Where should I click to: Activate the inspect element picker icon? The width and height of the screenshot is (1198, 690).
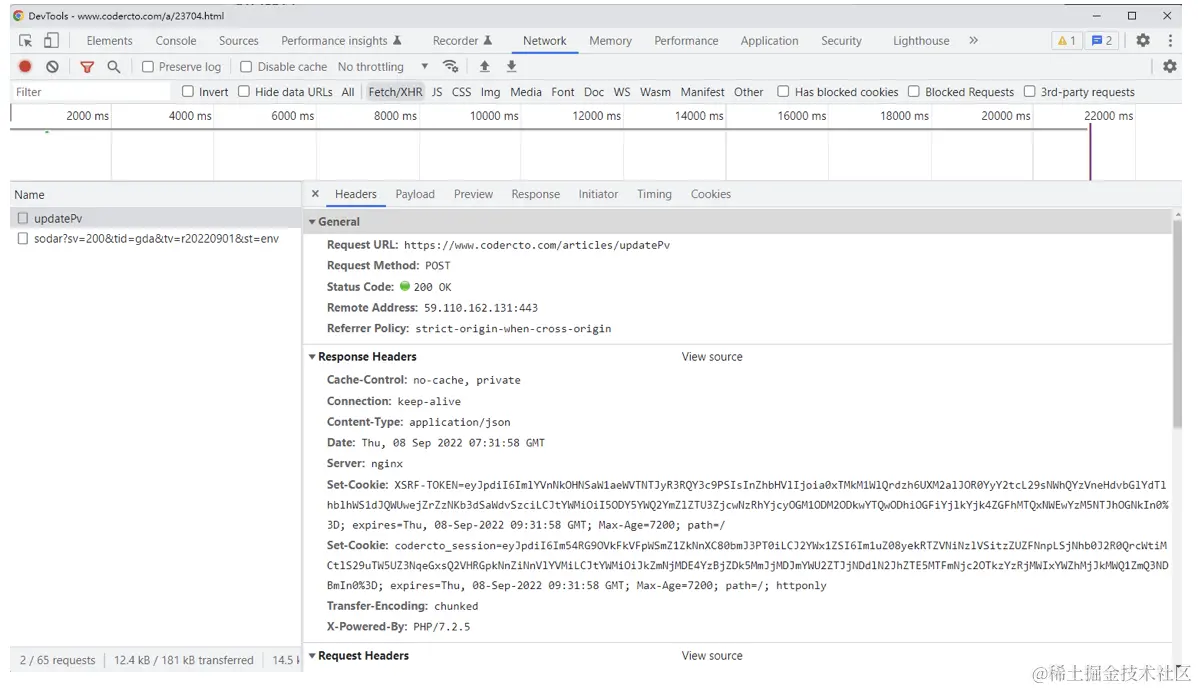tap(25, 40)
